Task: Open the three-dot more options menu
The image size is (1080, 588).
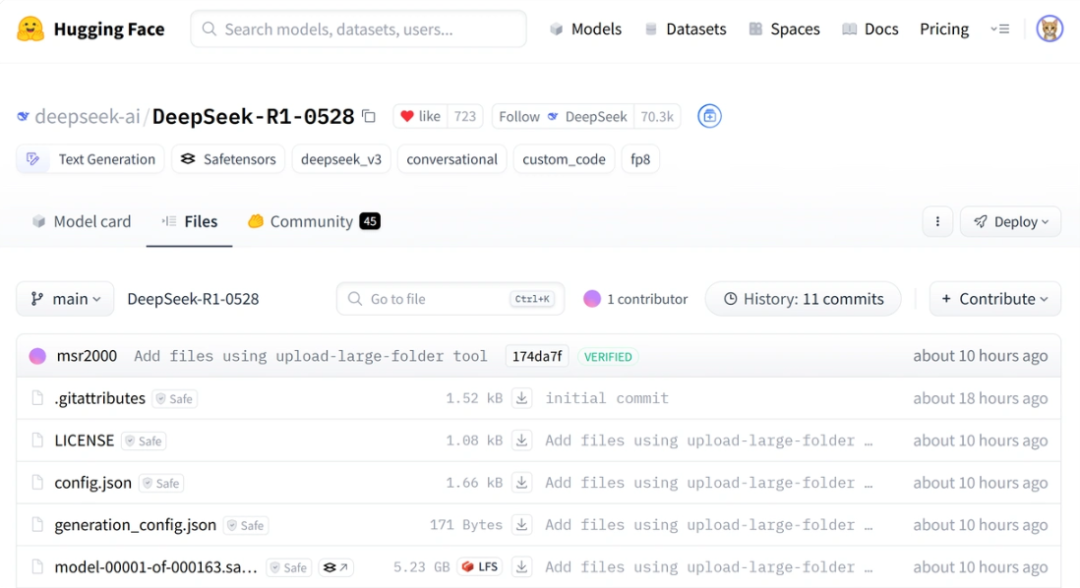Action: pos(937,222)
